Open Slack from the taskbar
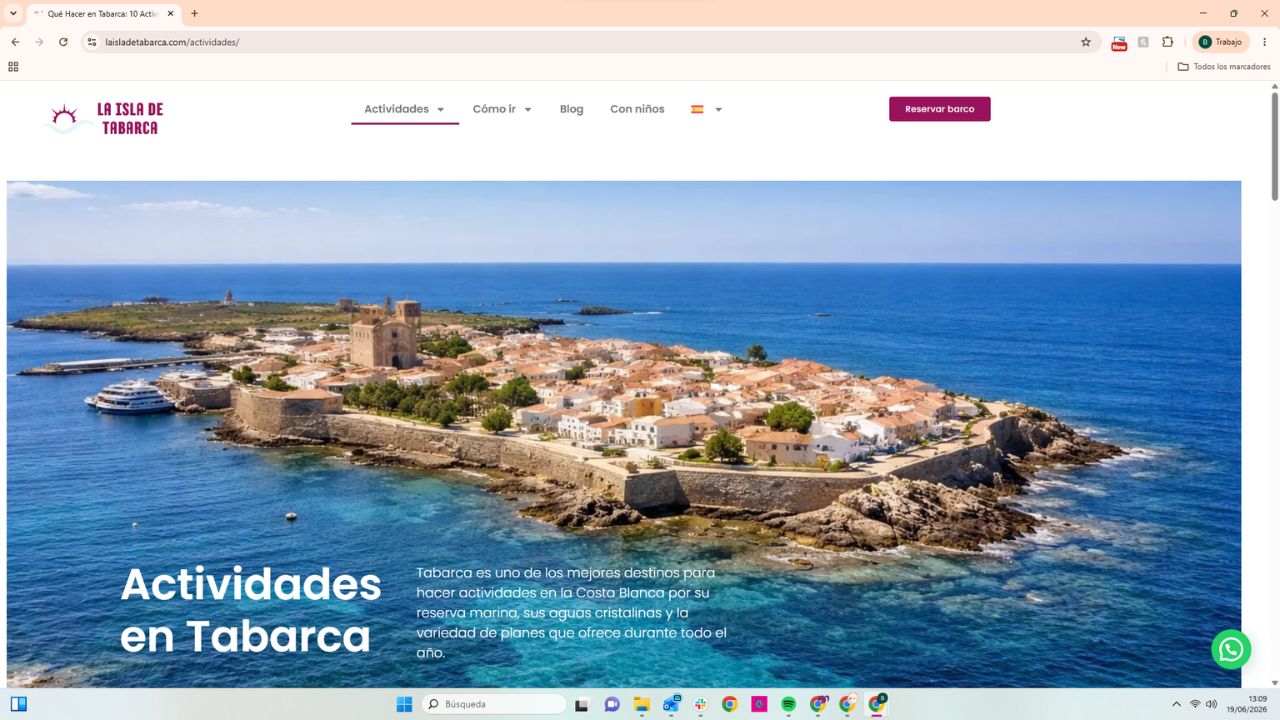 (701, 704)
